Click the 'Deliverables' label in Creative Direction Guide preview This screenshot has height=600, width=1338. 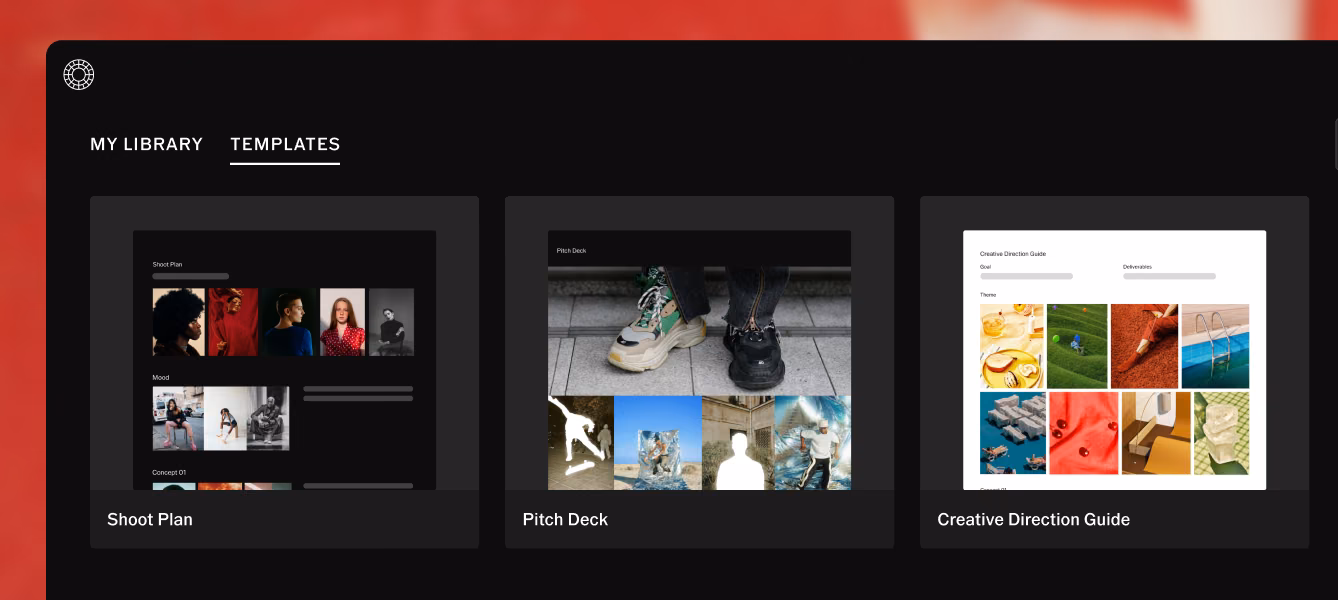click(x=1137, y=267)
